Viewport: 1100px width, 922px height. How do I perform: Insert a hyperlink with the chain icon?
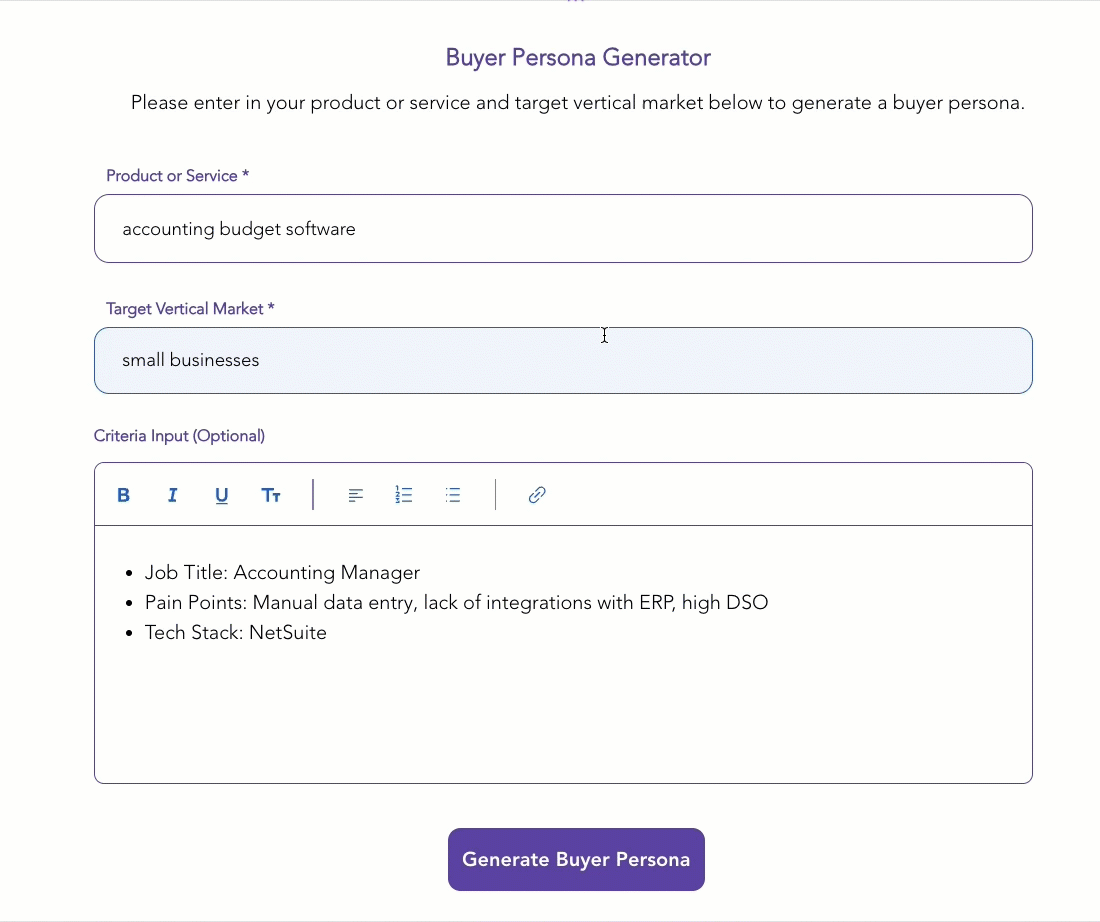tap(537, 495)
